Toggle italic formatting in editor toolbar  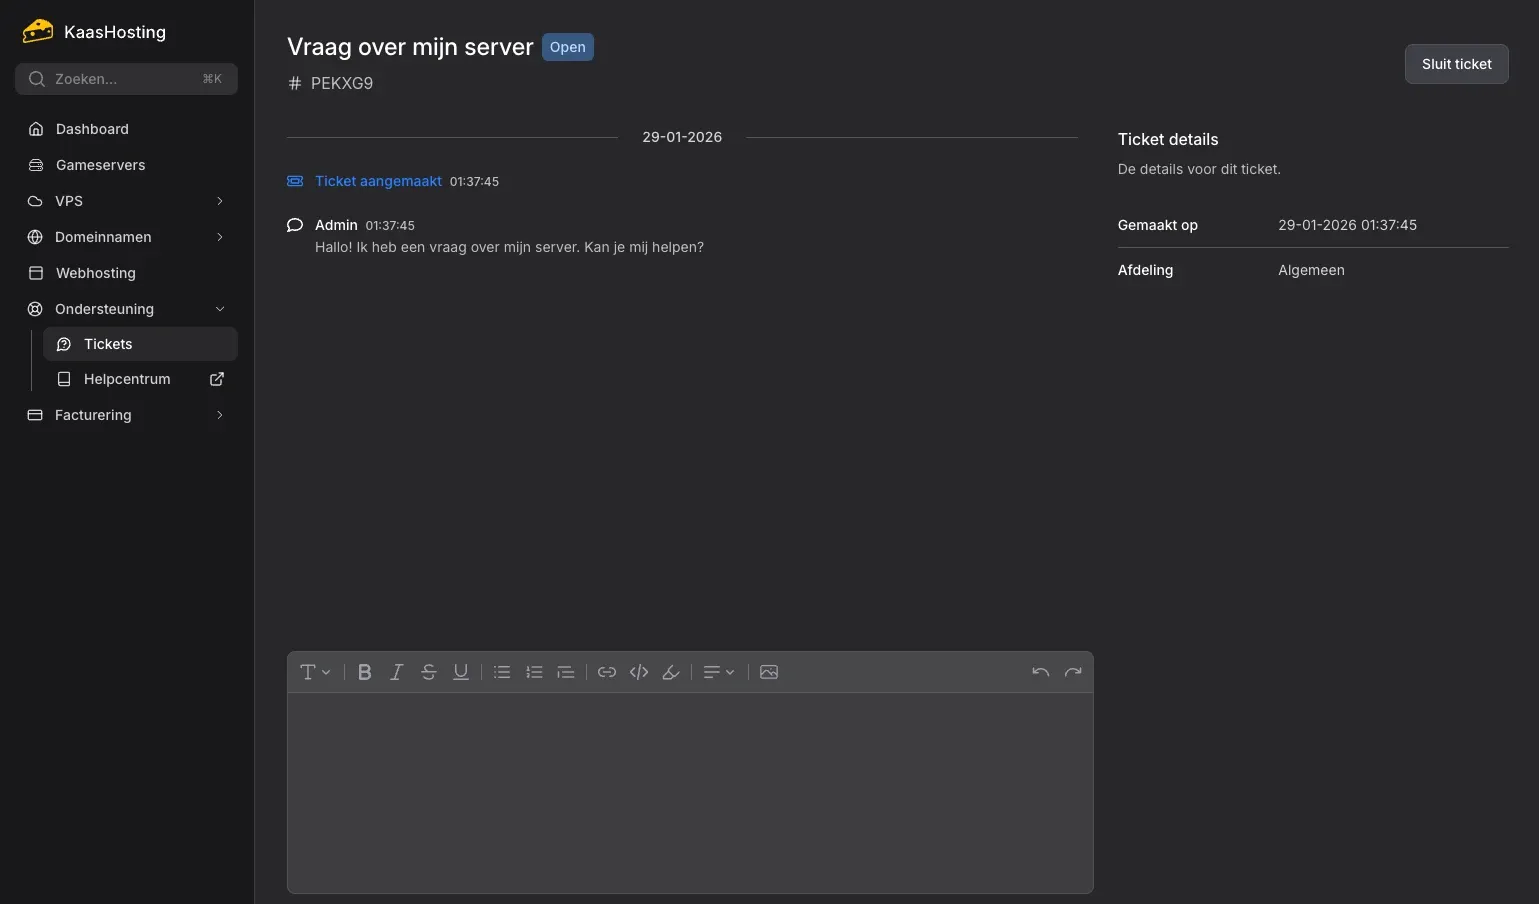click(397, 672)
